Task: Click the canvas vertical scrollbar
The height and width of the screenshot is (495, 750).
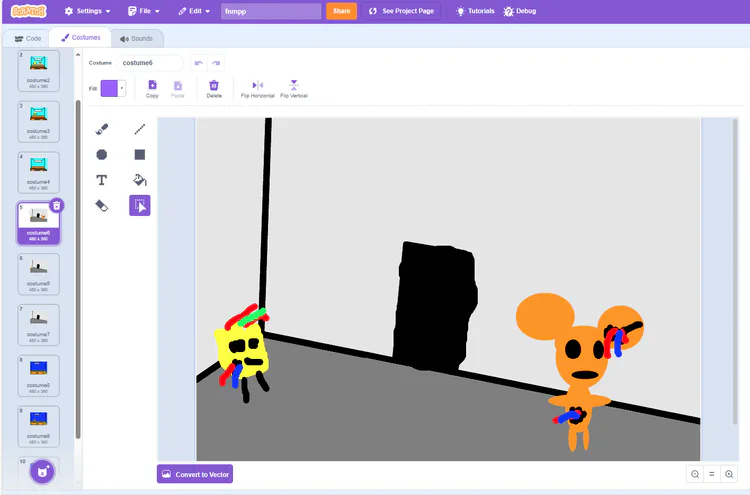Action: [x=735, y=271]
